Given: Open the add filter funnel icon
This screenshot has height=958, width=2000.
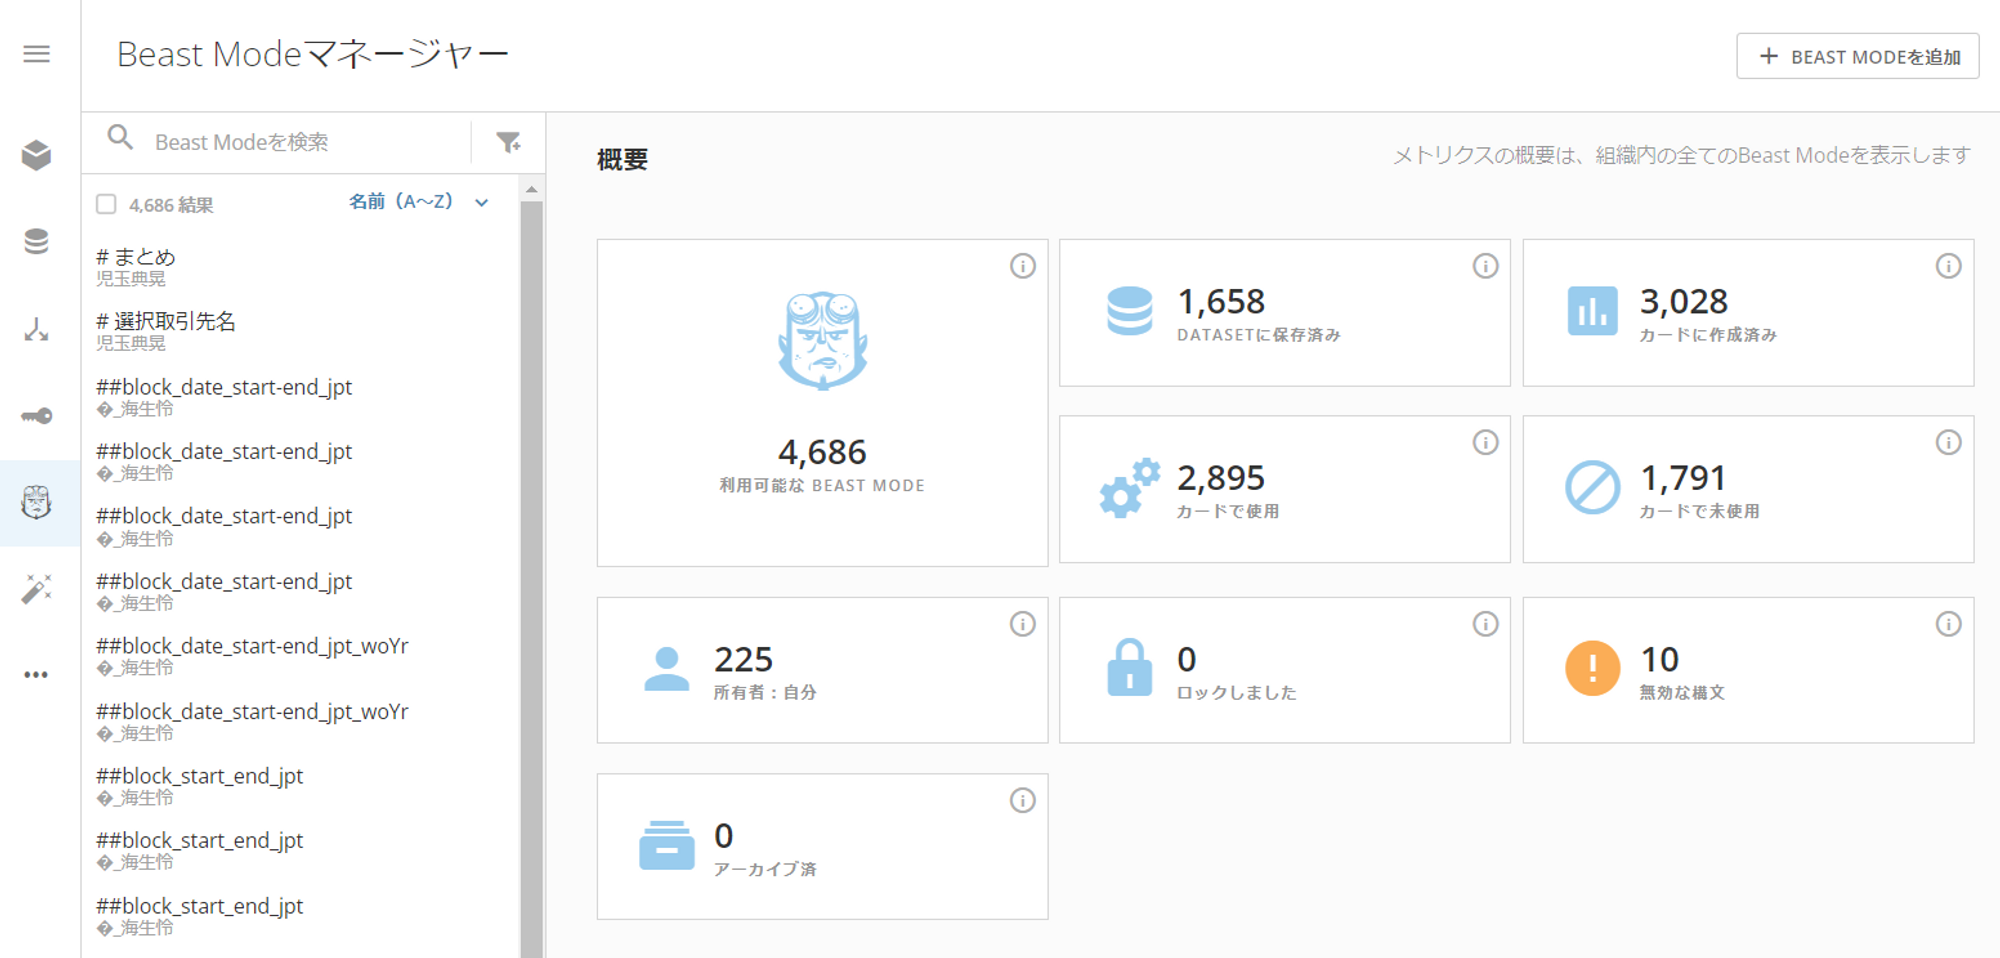Looking at the screenshot, I should (509, 143).
